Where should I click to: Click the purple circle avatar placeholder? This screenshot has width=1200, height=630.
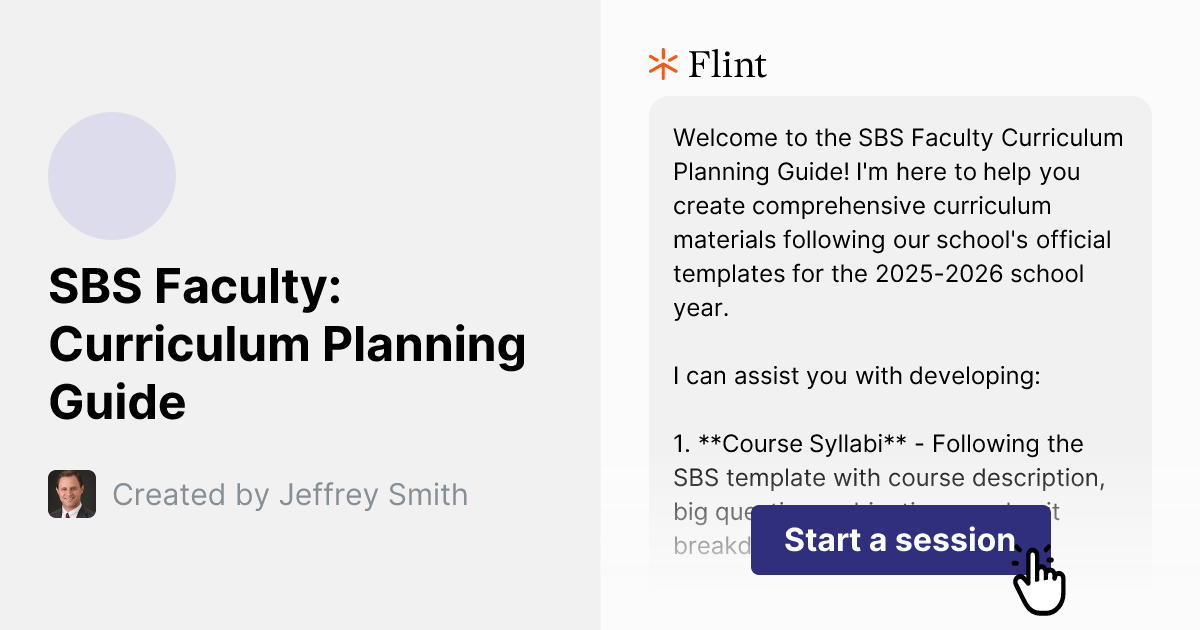112,176
